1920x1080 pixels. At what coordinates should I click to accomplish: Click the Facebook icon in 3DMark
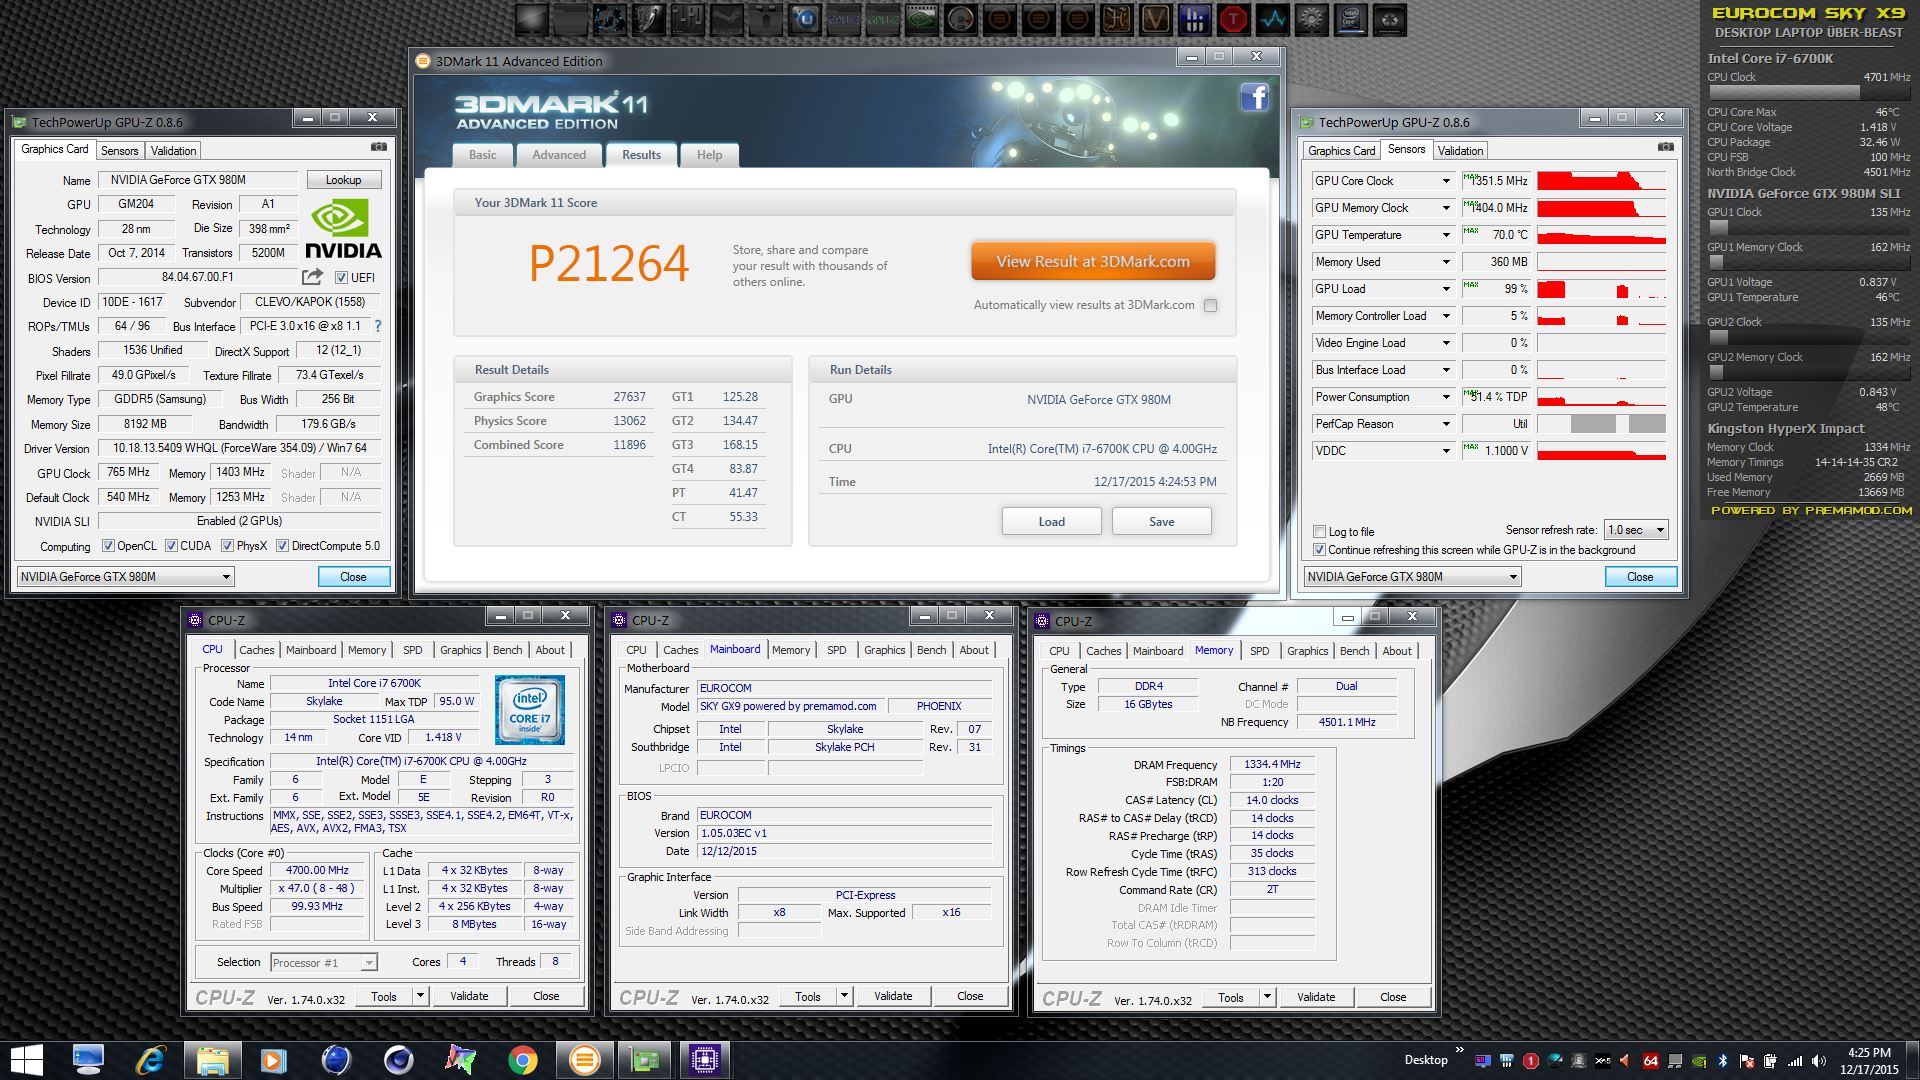coord(1254,97)
